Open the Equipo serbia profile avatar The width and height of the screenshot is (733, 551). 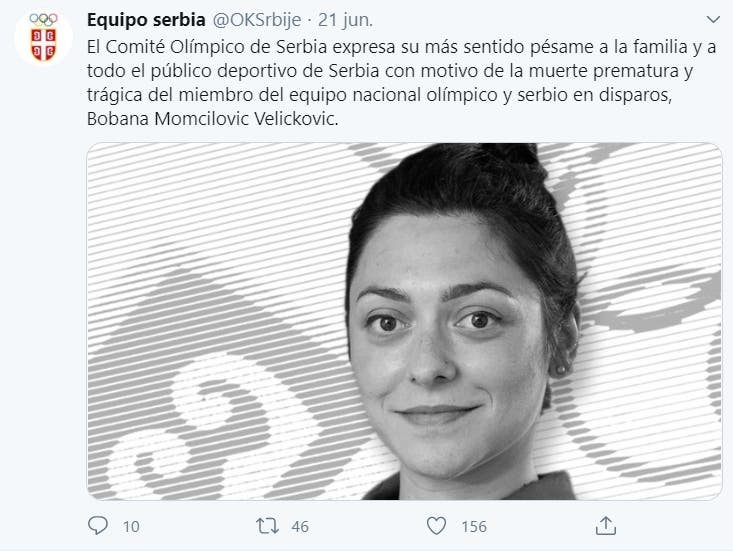pyautogui.click(x=43, y=37)
